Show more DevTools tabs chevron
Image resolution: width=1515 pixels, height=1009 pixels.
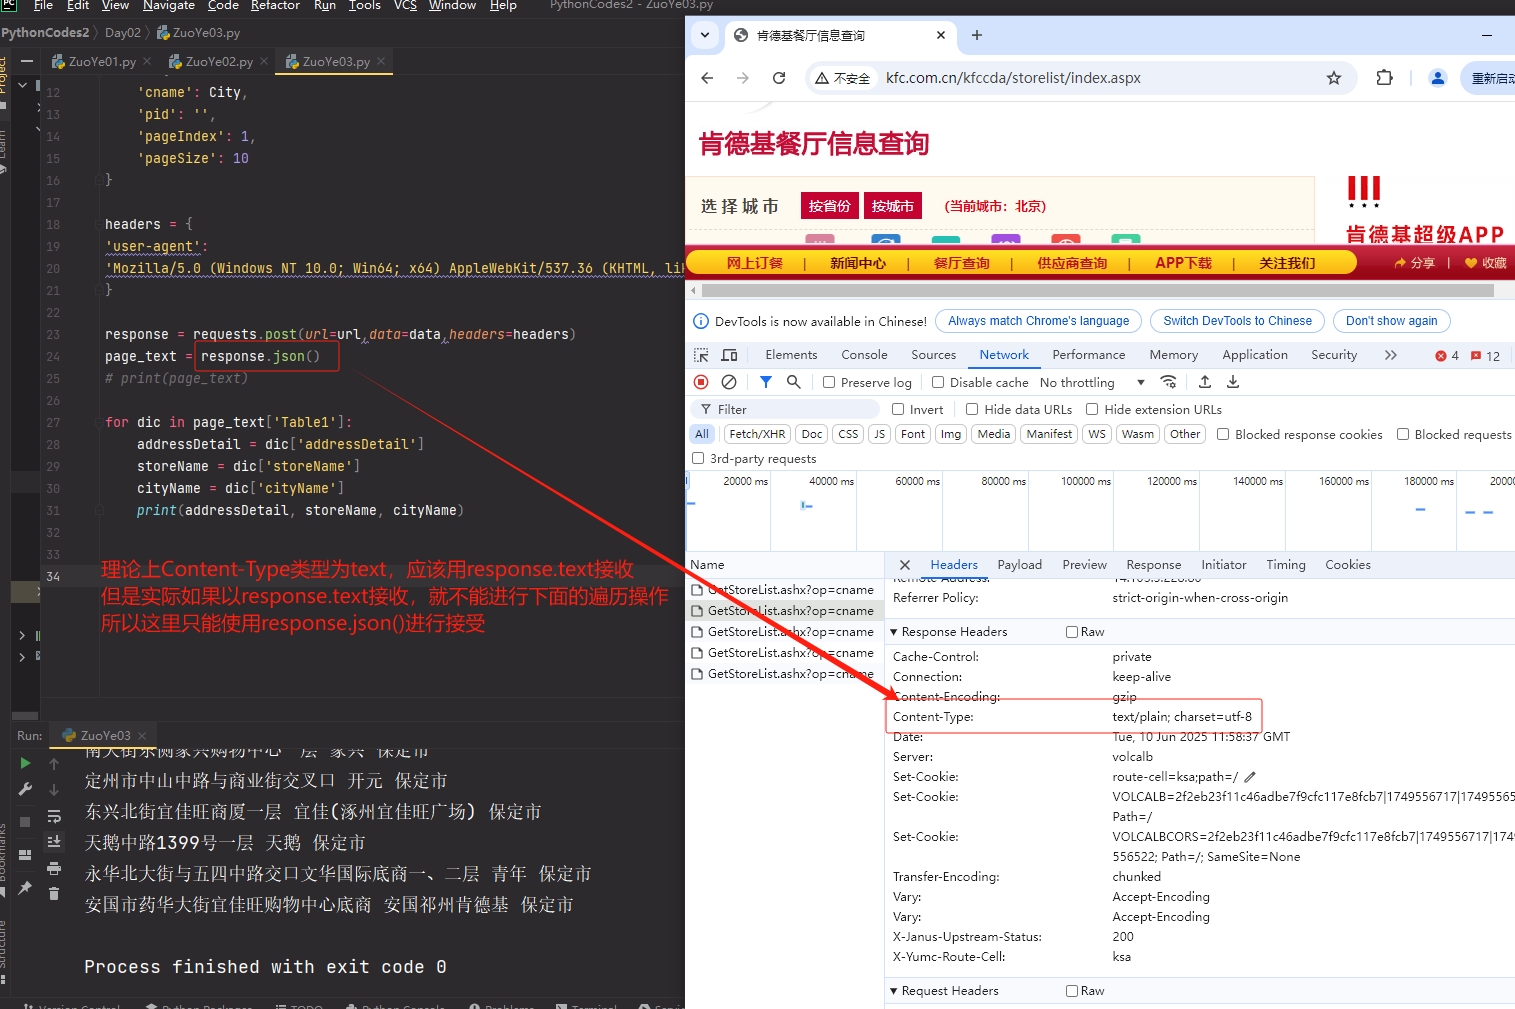1390,355
